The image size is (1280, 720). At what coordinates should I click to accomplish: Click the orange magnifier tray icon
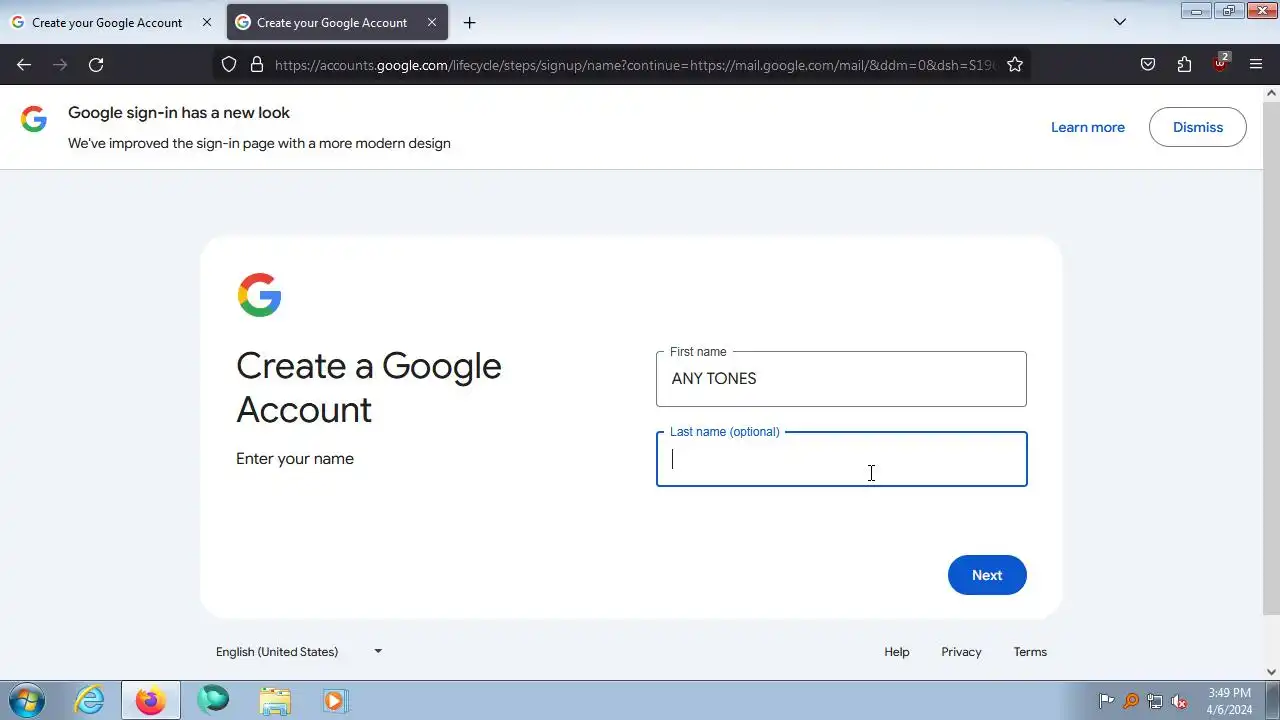coord(1131,701)
